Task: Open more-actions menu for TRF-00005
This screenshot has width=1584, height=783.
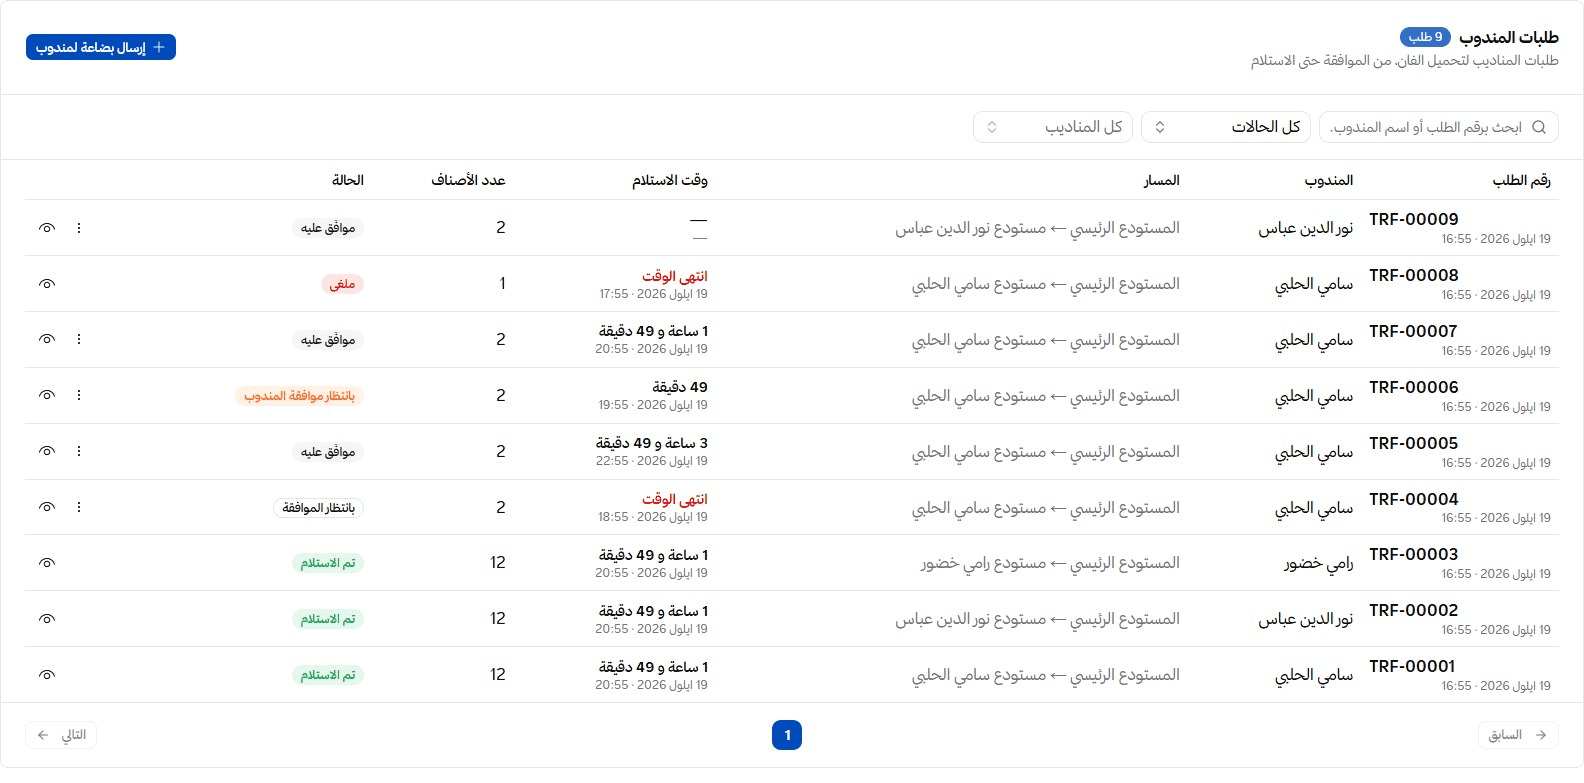Action: tap(79, 451)
